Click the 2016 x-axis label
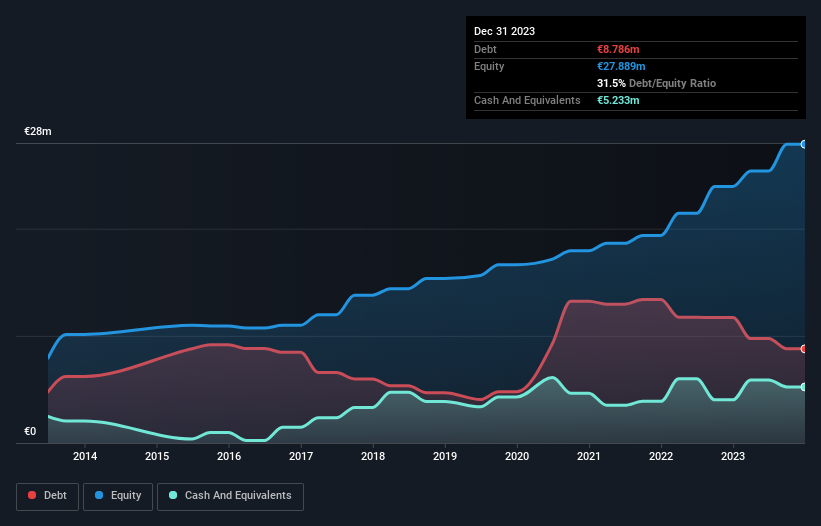 [x=229, y=456]
